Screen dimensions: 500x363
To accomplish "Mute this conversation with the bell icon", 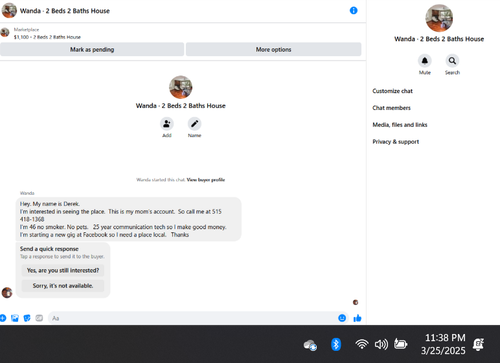I will coord(425,61).
